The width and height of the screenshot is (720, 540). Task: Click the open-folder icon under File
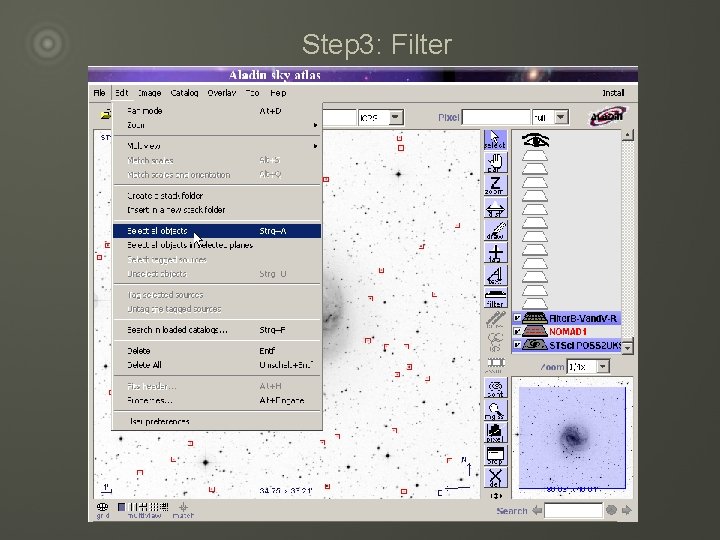[x=106, y=114]
